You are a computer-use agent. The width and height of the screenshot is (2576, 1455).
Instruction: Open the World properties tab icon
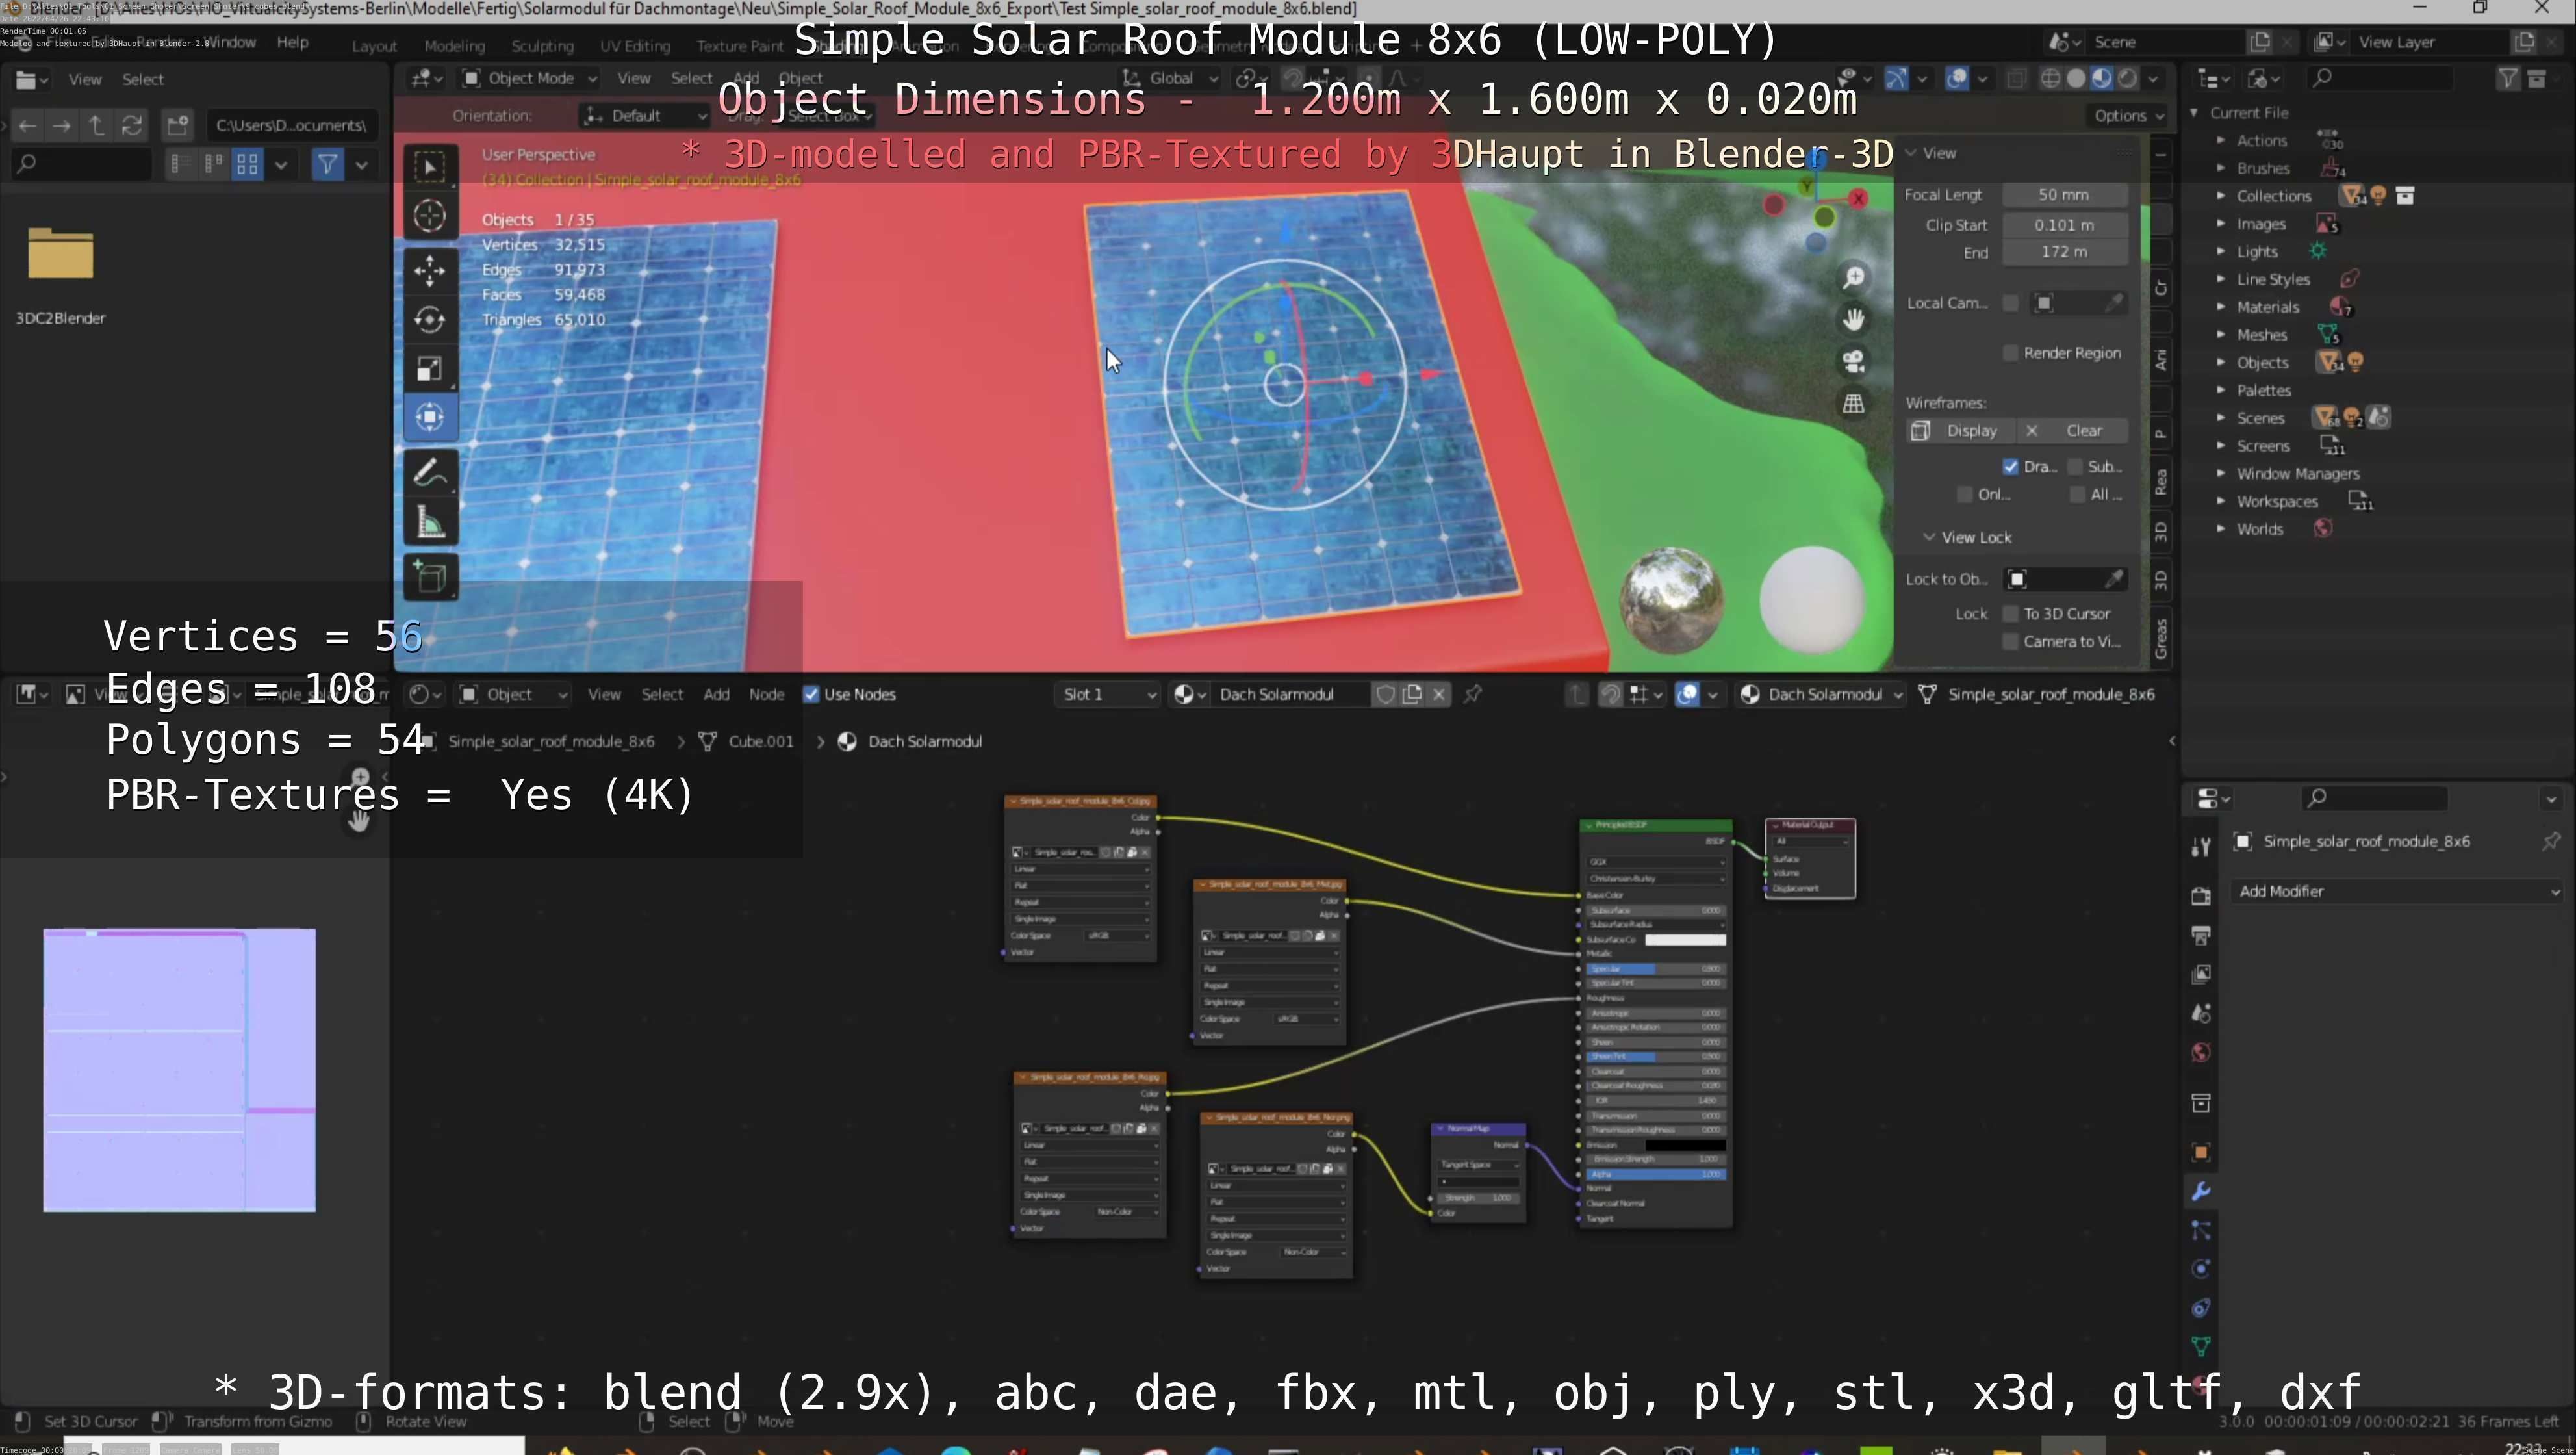pos(2200,1052)
